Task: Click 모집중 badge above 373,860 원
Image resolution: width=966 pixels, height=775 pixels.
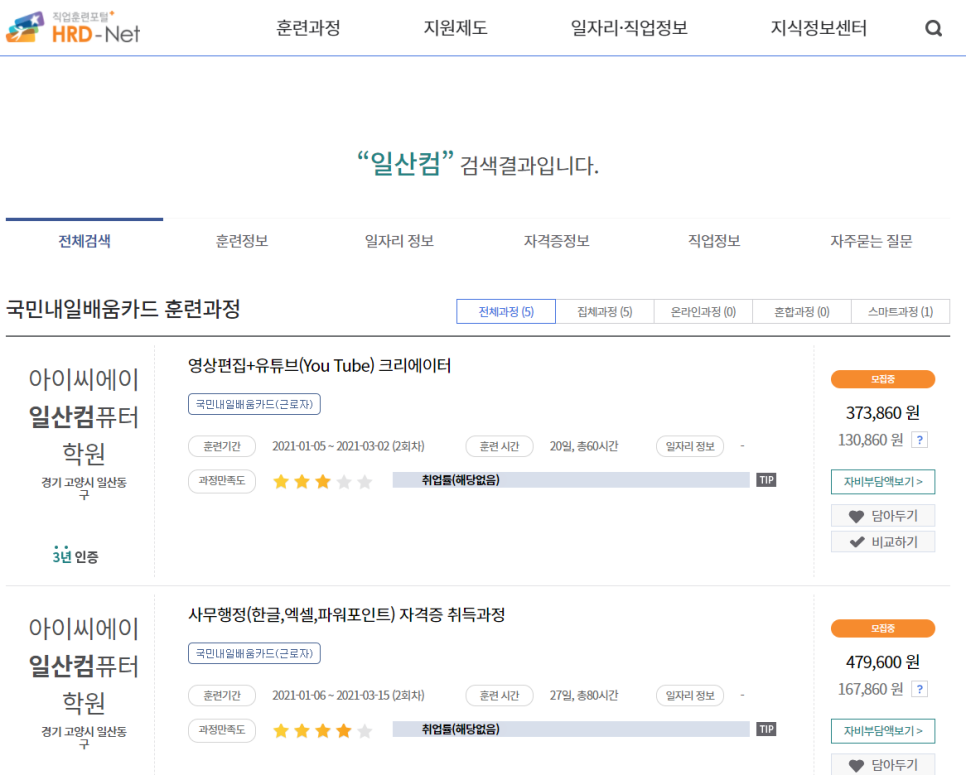Action: (883, 379)
